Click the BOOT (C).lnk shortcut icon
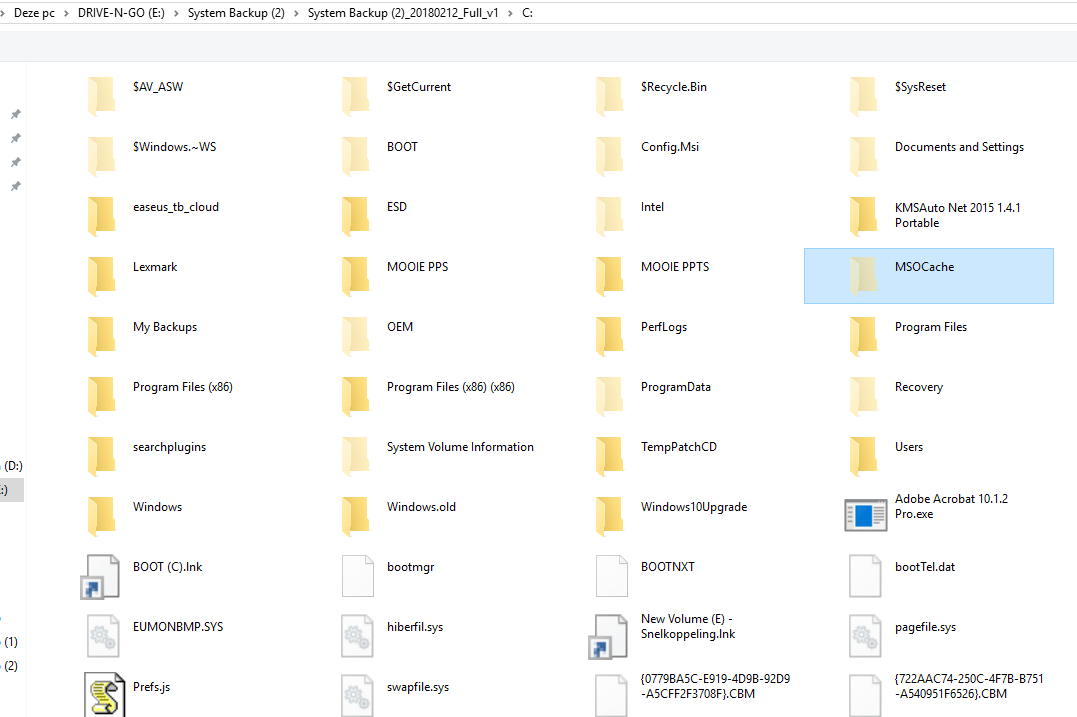This screenshot has width=1077, height=717. 101,577
